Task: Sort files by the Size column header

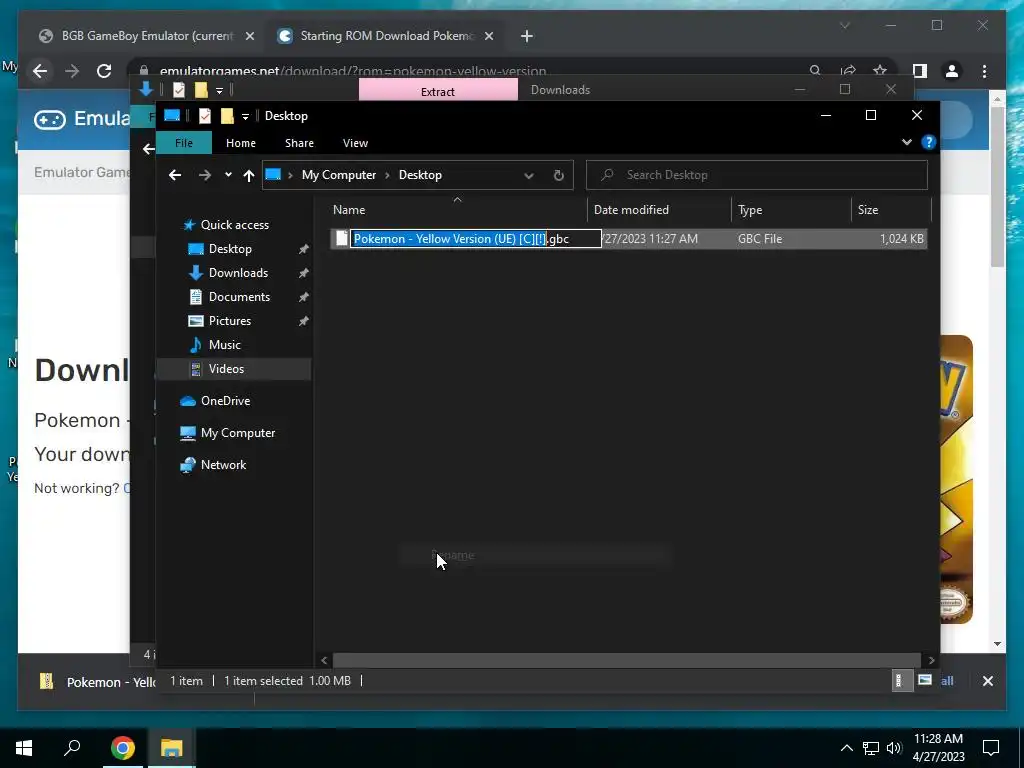Action: pyautogui.click(x=891, y=210)
